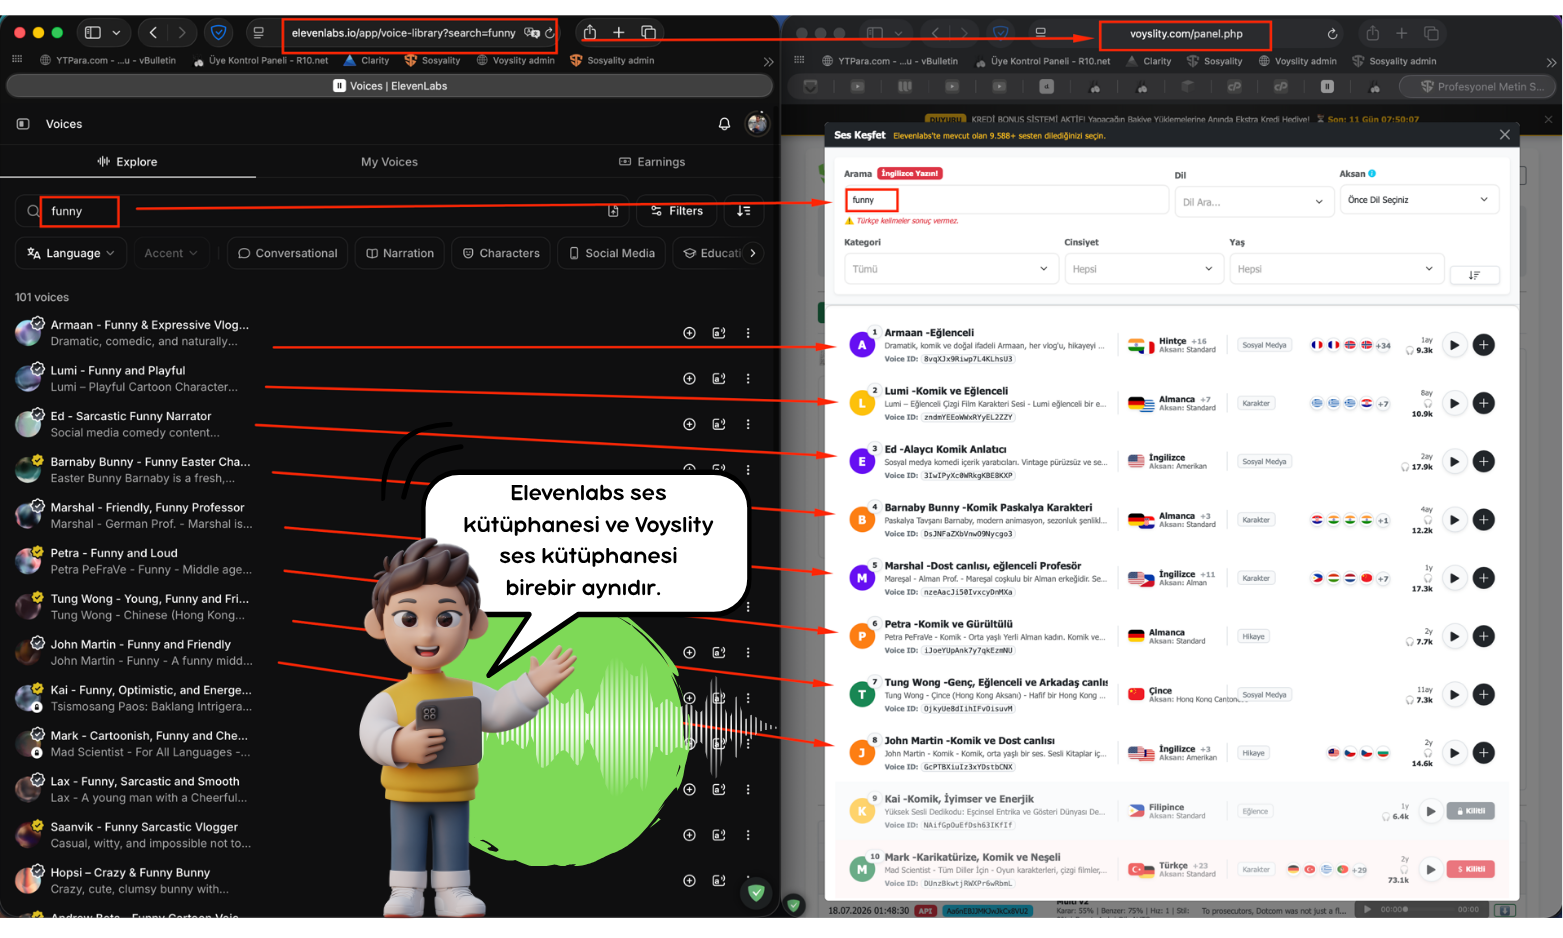Open the Accent dropdown in ElevenLabs
The width and height of the screenshot is (1563, 938).
pyautogui.click(x=171, y=253)
